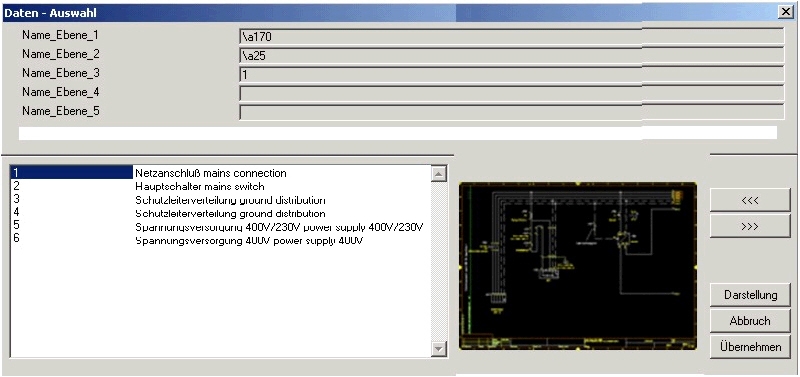
Task: Click the Name_Ebene_3 field showing 1
Action: coord(511,74)
